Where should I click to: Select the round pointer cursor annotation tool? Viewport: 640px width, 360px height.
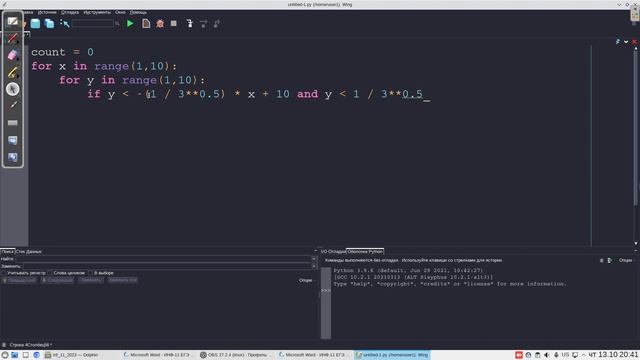click(x=13, y=89)
